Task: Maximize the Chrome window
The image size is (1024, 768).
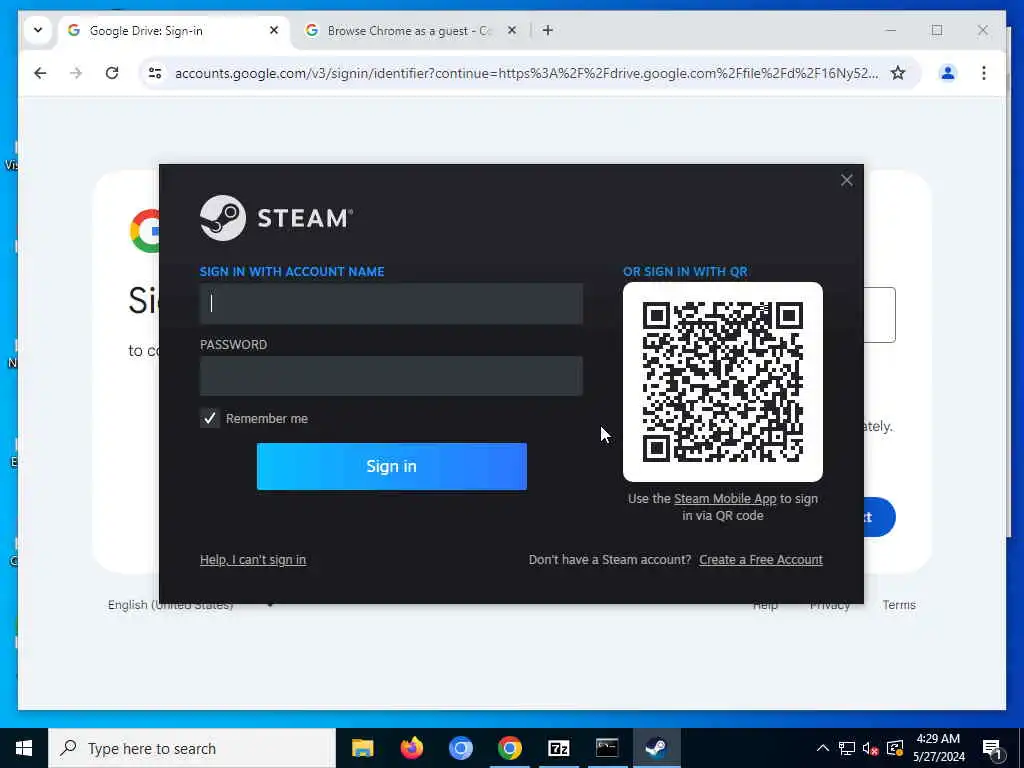Action: pos(937,31)
